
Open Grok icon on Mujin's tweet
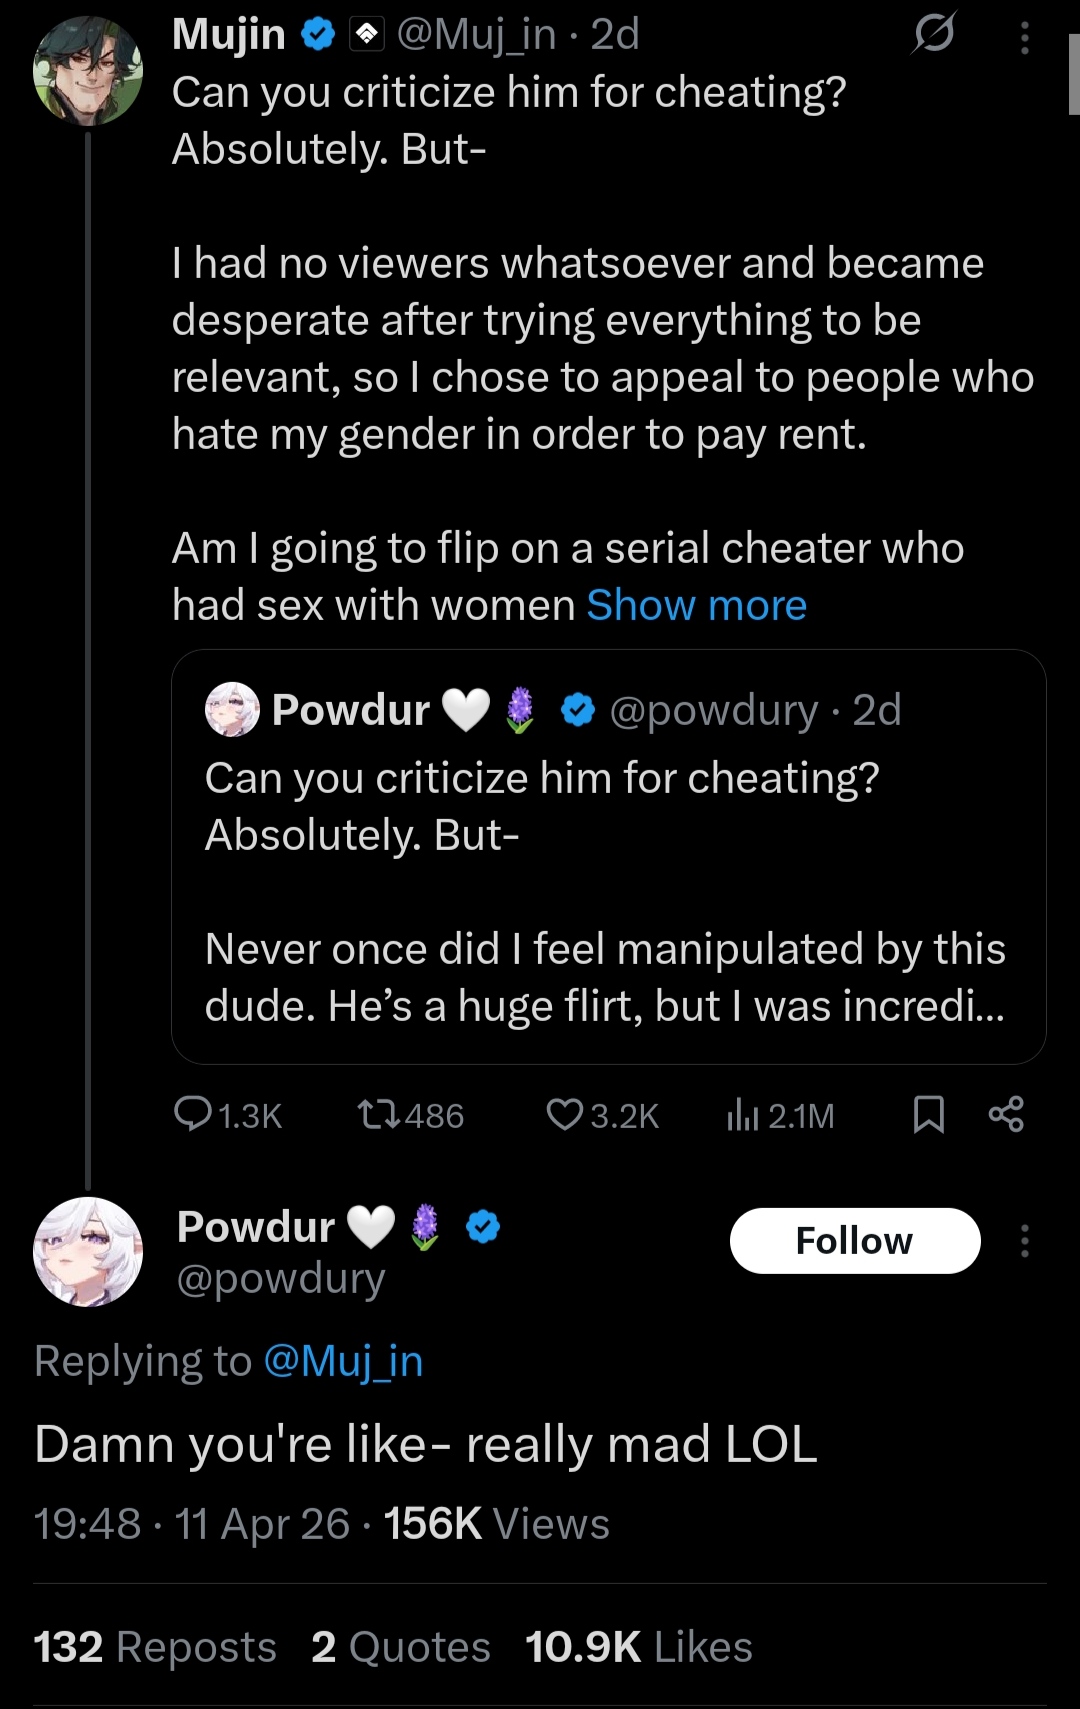(934, 34)
